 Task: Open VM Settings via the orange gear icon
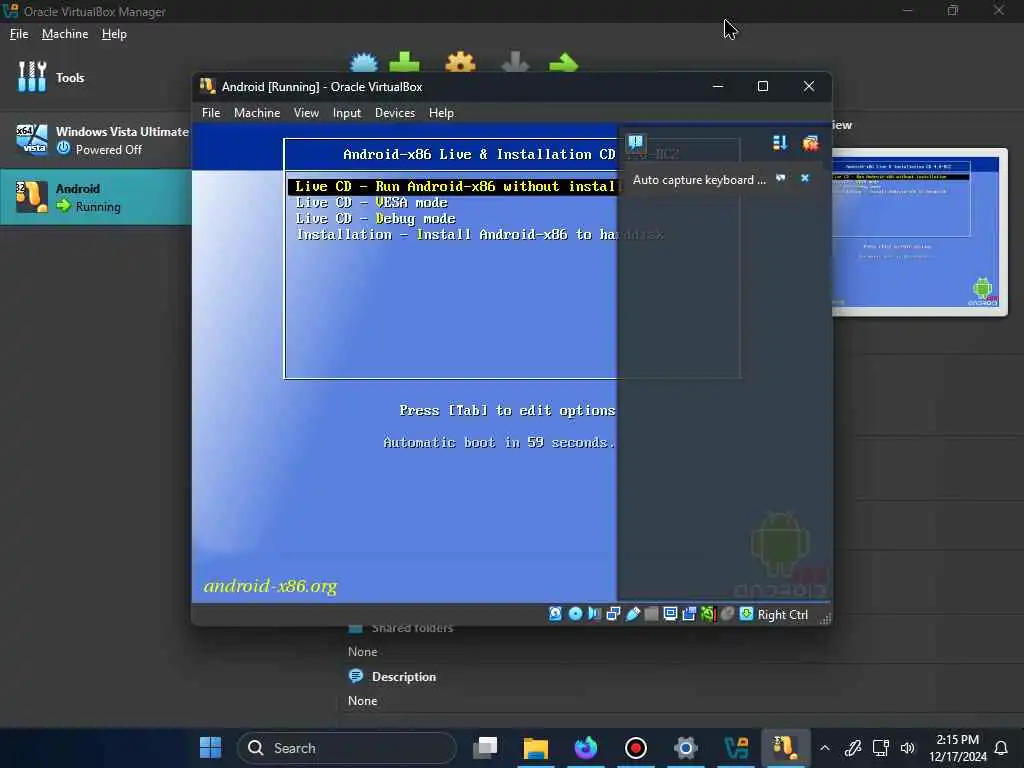click(460, 63)
